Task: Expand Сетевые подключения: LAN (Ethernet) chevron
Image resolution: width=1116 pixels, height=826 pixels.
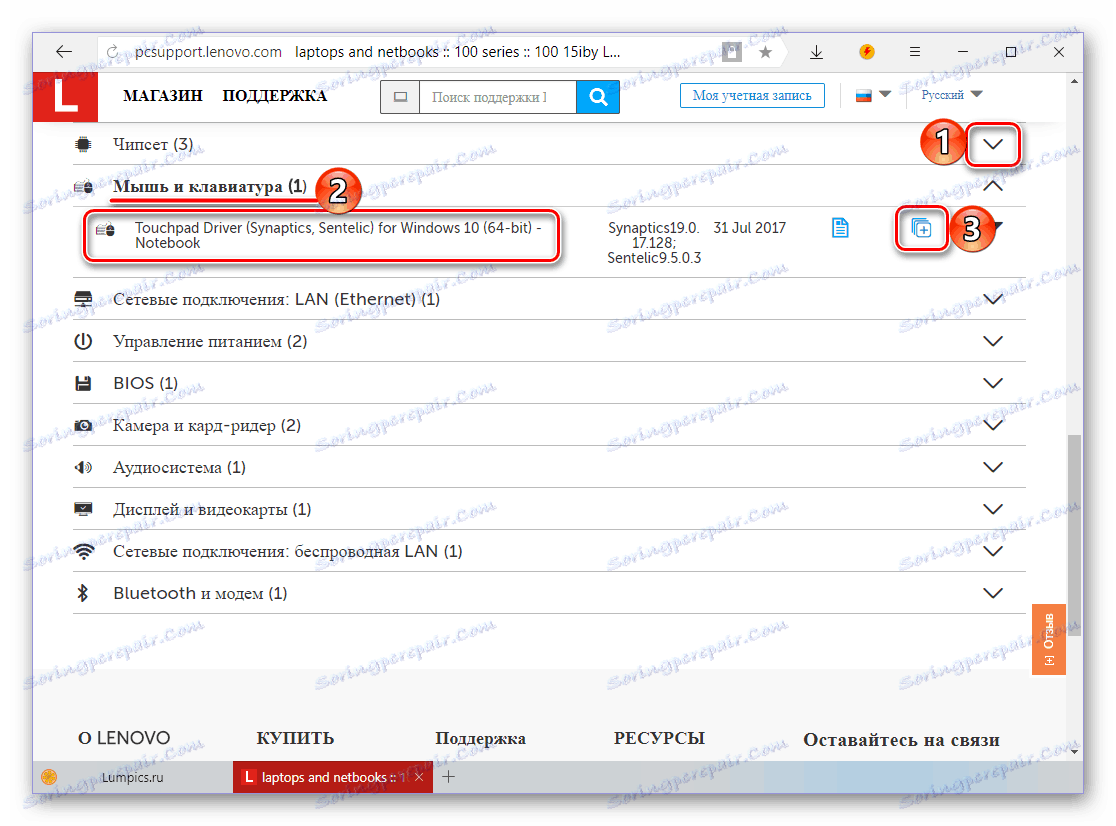Action: coord(993,300)
